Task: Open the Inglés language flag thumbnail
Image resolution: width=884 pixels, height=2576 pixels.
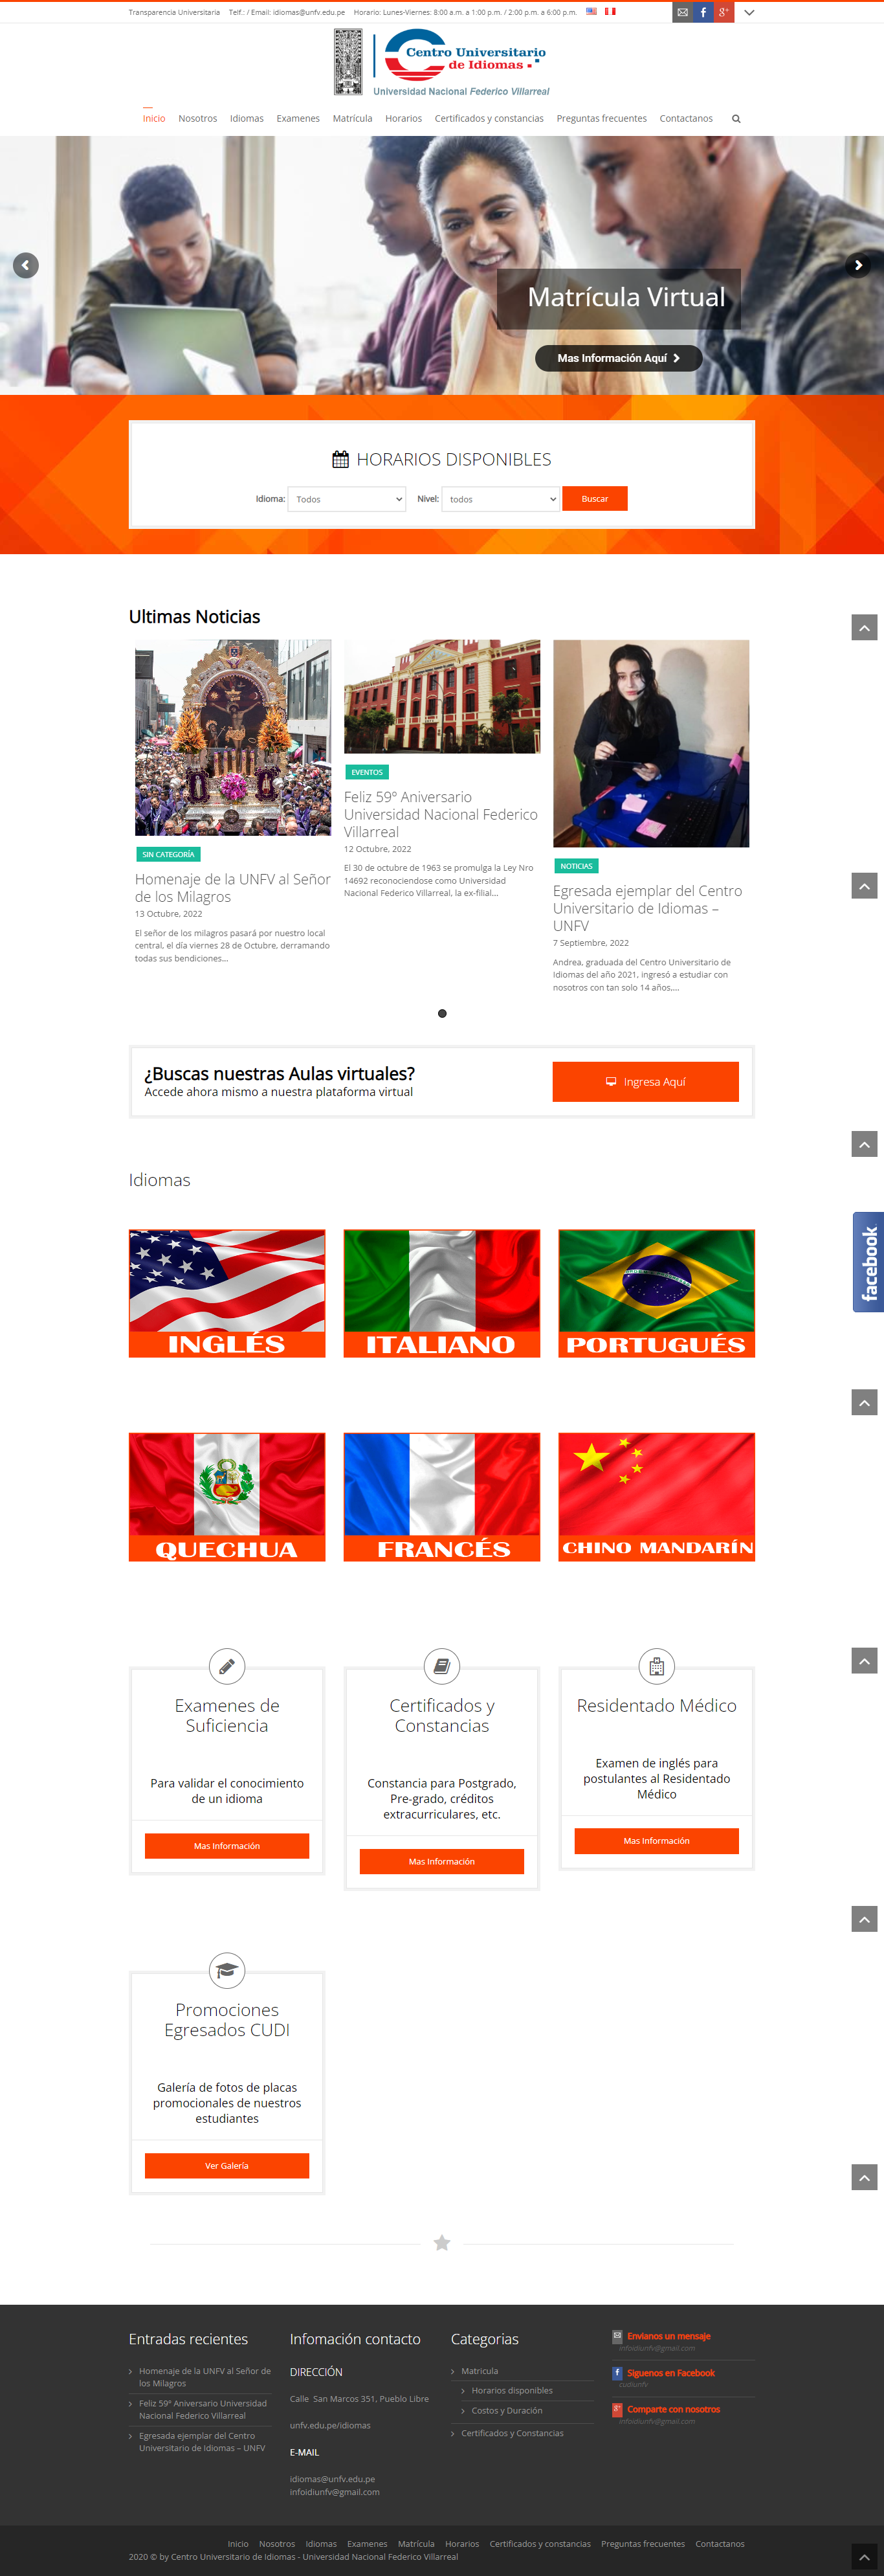Action: click(x=227, y=1293)
